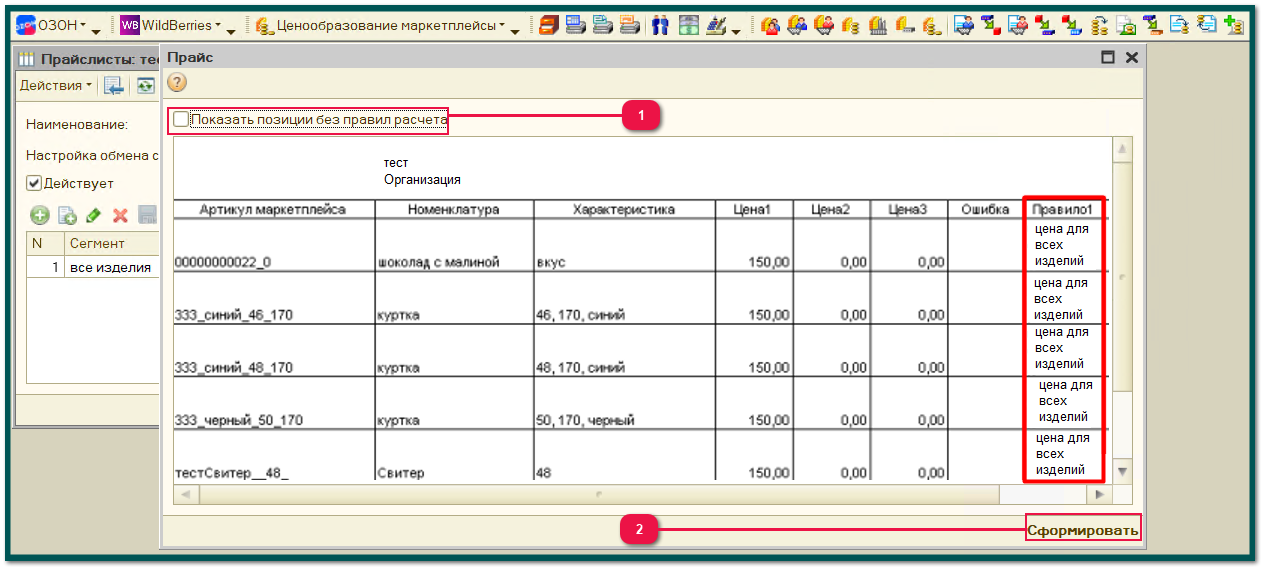1264x570 pixels.
Task: Add new segment row with green plus
Action: click(x=40, y=215)
